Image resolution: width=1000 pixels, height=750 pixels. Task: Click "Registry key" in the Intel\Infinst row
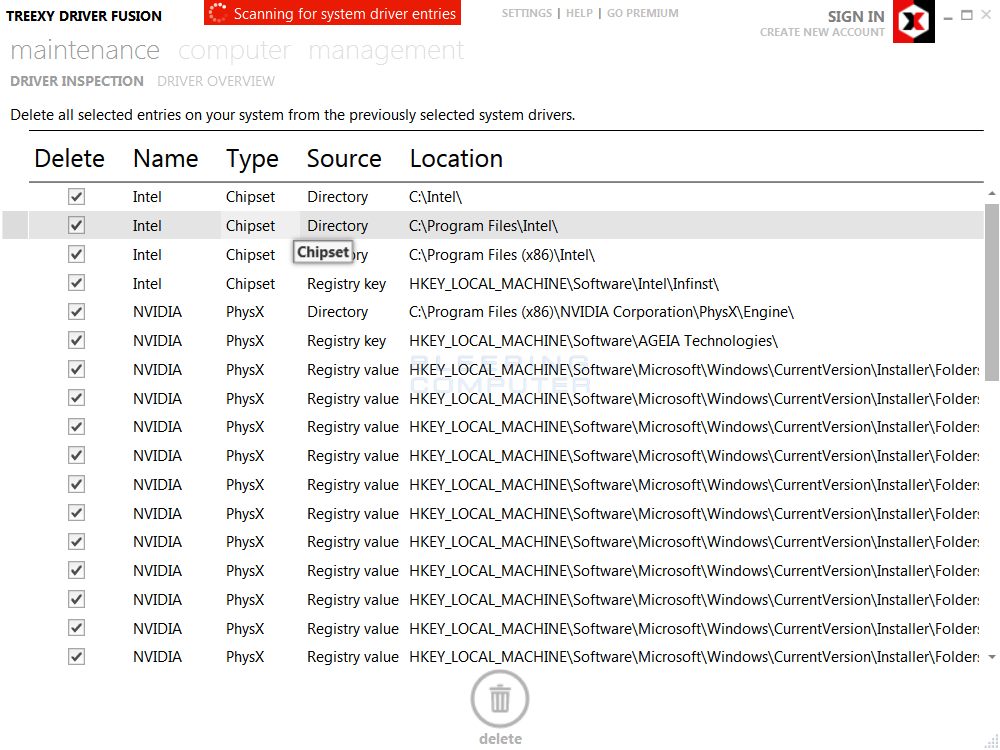tap(346, 284)
